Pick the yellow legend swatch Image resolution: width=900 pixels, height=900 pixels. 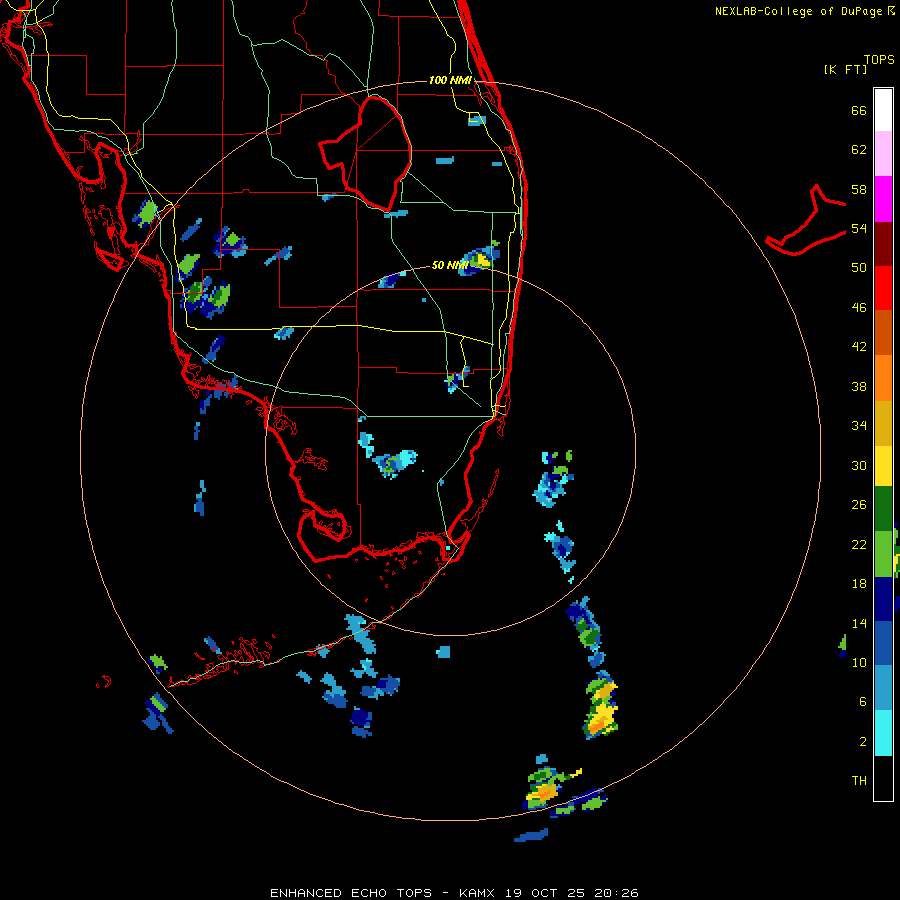[883, 466]
